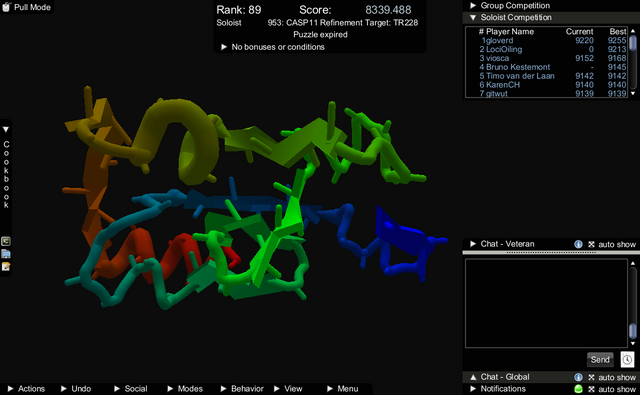Open the Actions menu

click(x=27, y=388)
